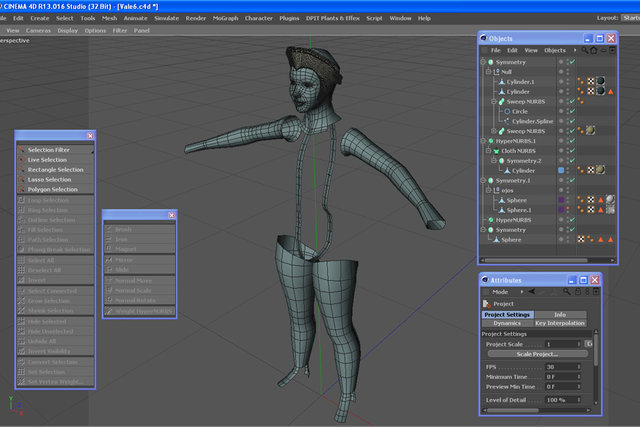Choose Rectangle Selection from the selection palette
Viewport: 640px width, 427px height.
tap(56, 170)
